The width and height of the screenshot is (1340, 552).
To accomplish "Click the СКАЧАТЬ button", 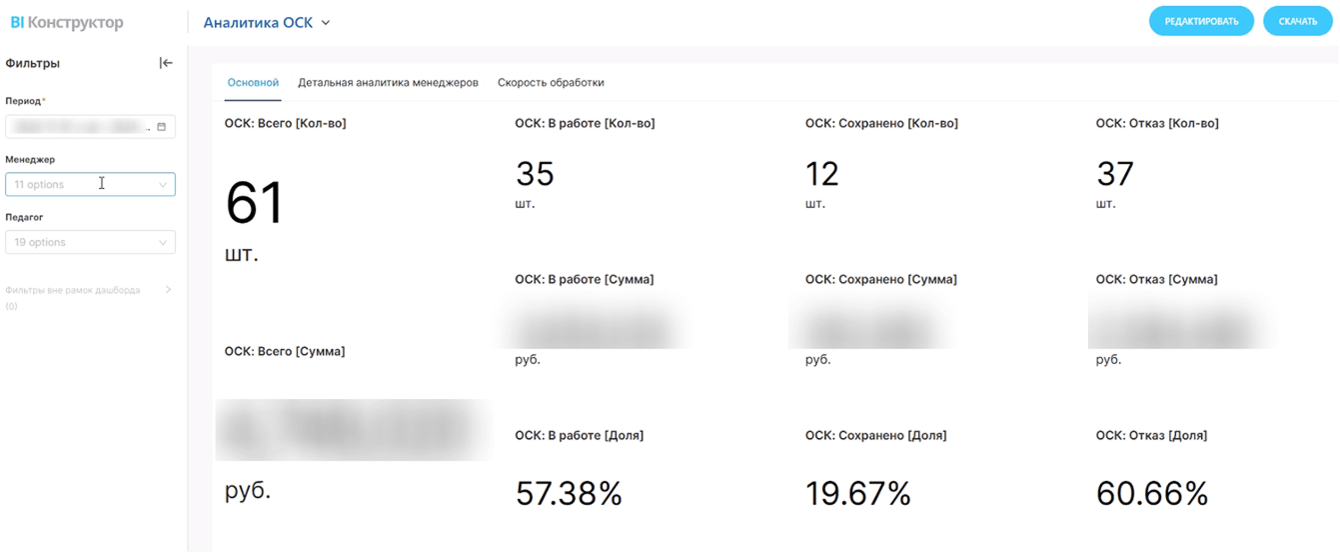I will pos(1297,21).
